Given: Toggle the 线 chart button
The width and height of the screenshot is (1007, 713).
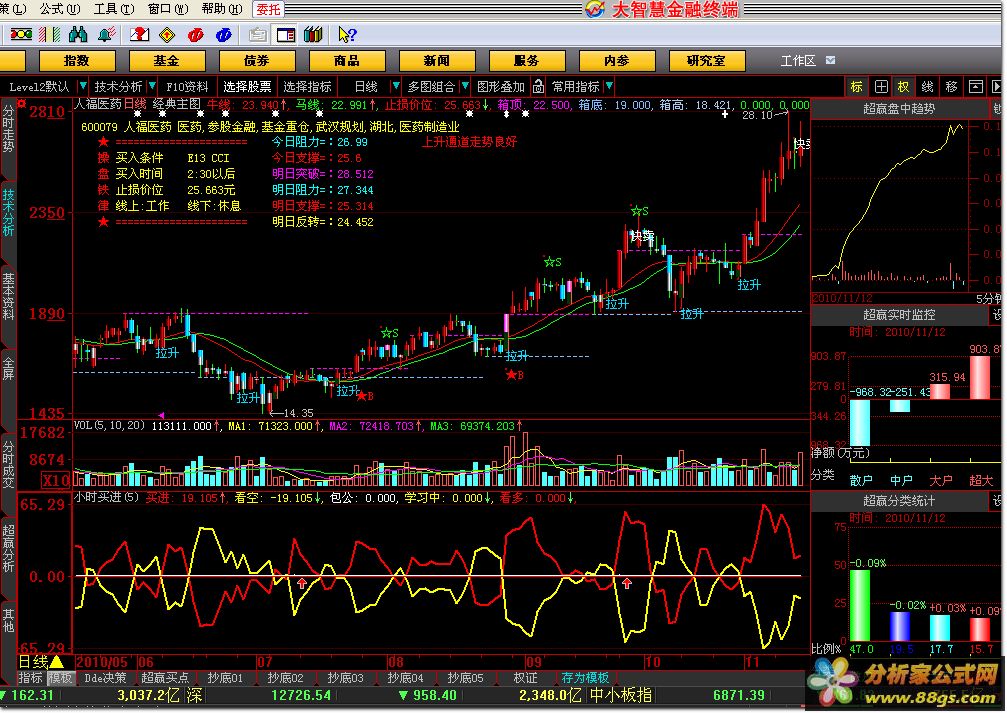Looking at the screenshot, I should (927, 86).
